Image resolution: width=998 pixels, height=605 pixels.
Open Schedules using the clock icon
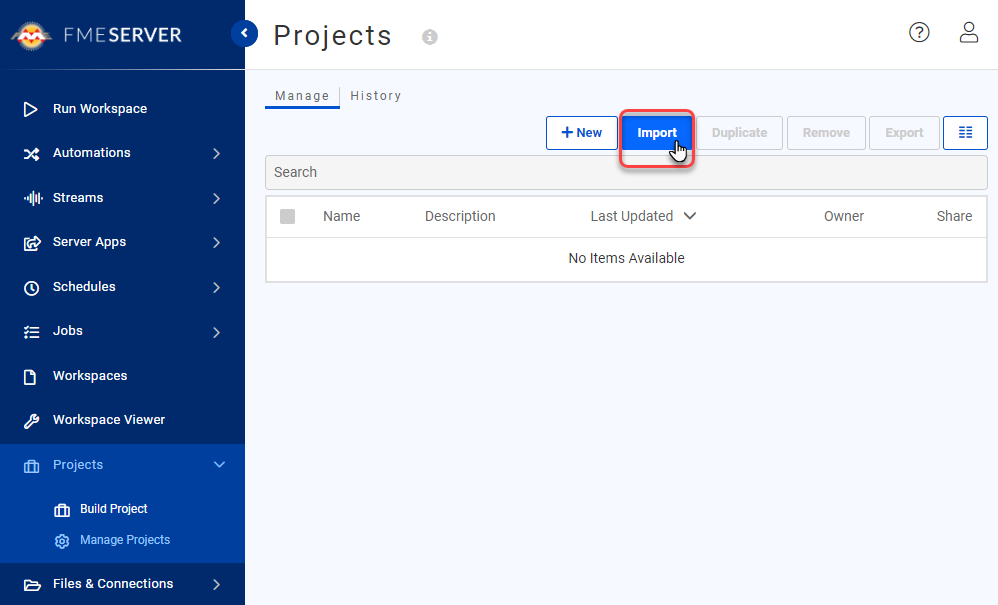[30, 287]
